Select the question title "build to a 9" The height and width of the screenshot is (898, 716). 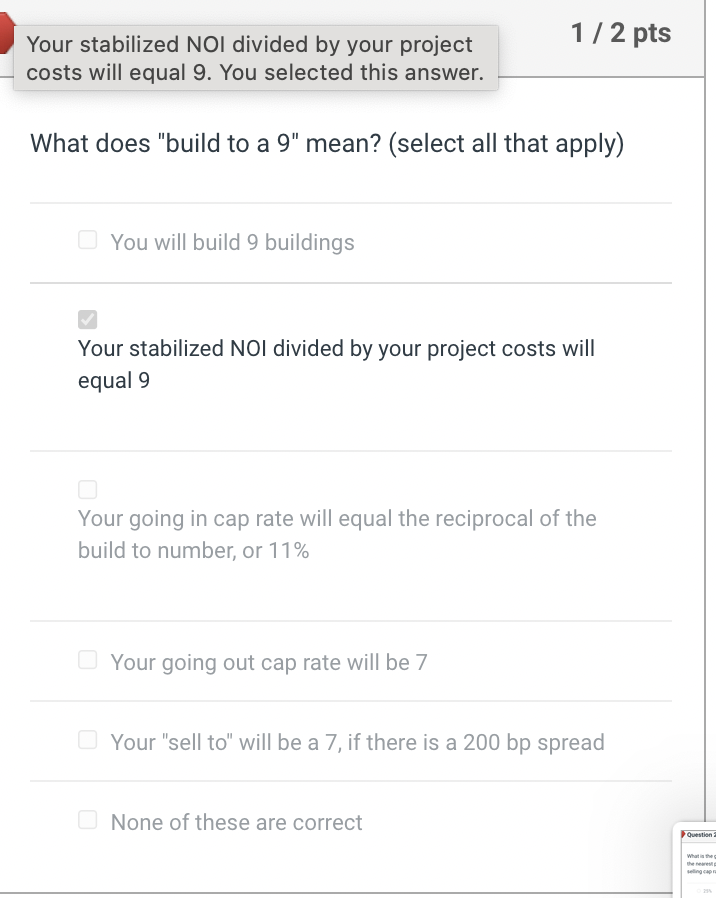pos(325,143)
